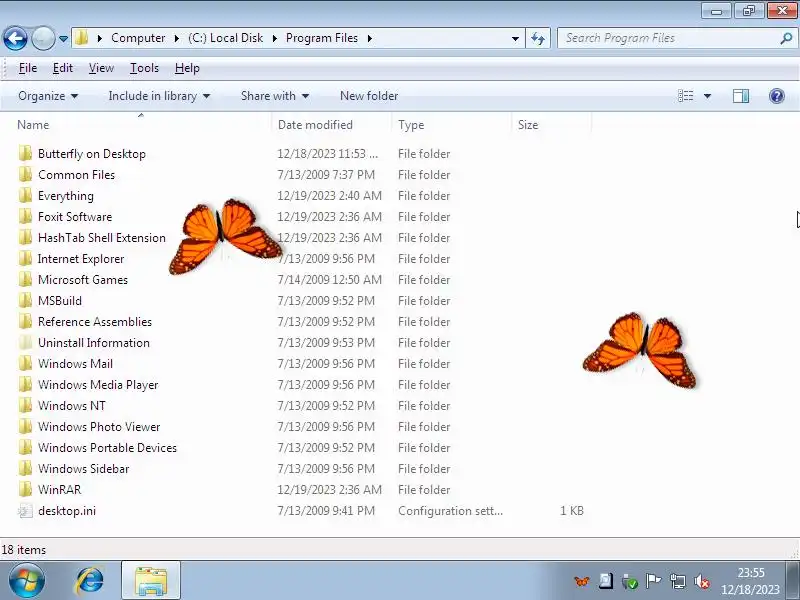Expand Program Files breadcrumb arrow
Viewport: 800px width, 600px height.
coord(369,38)
